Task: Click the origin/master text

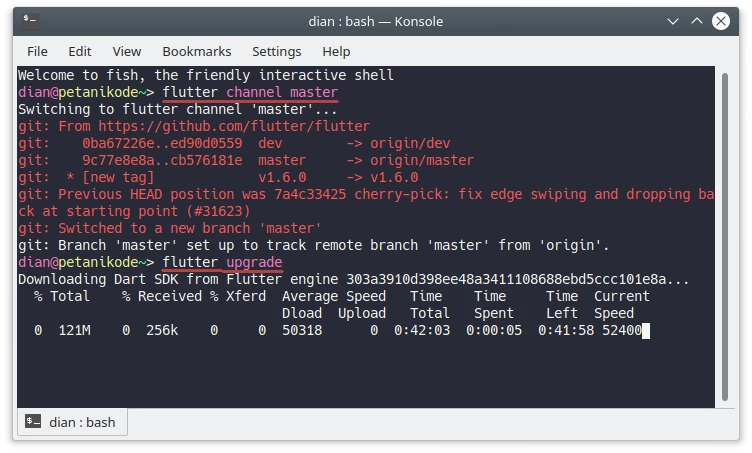Action: (422, 160)
